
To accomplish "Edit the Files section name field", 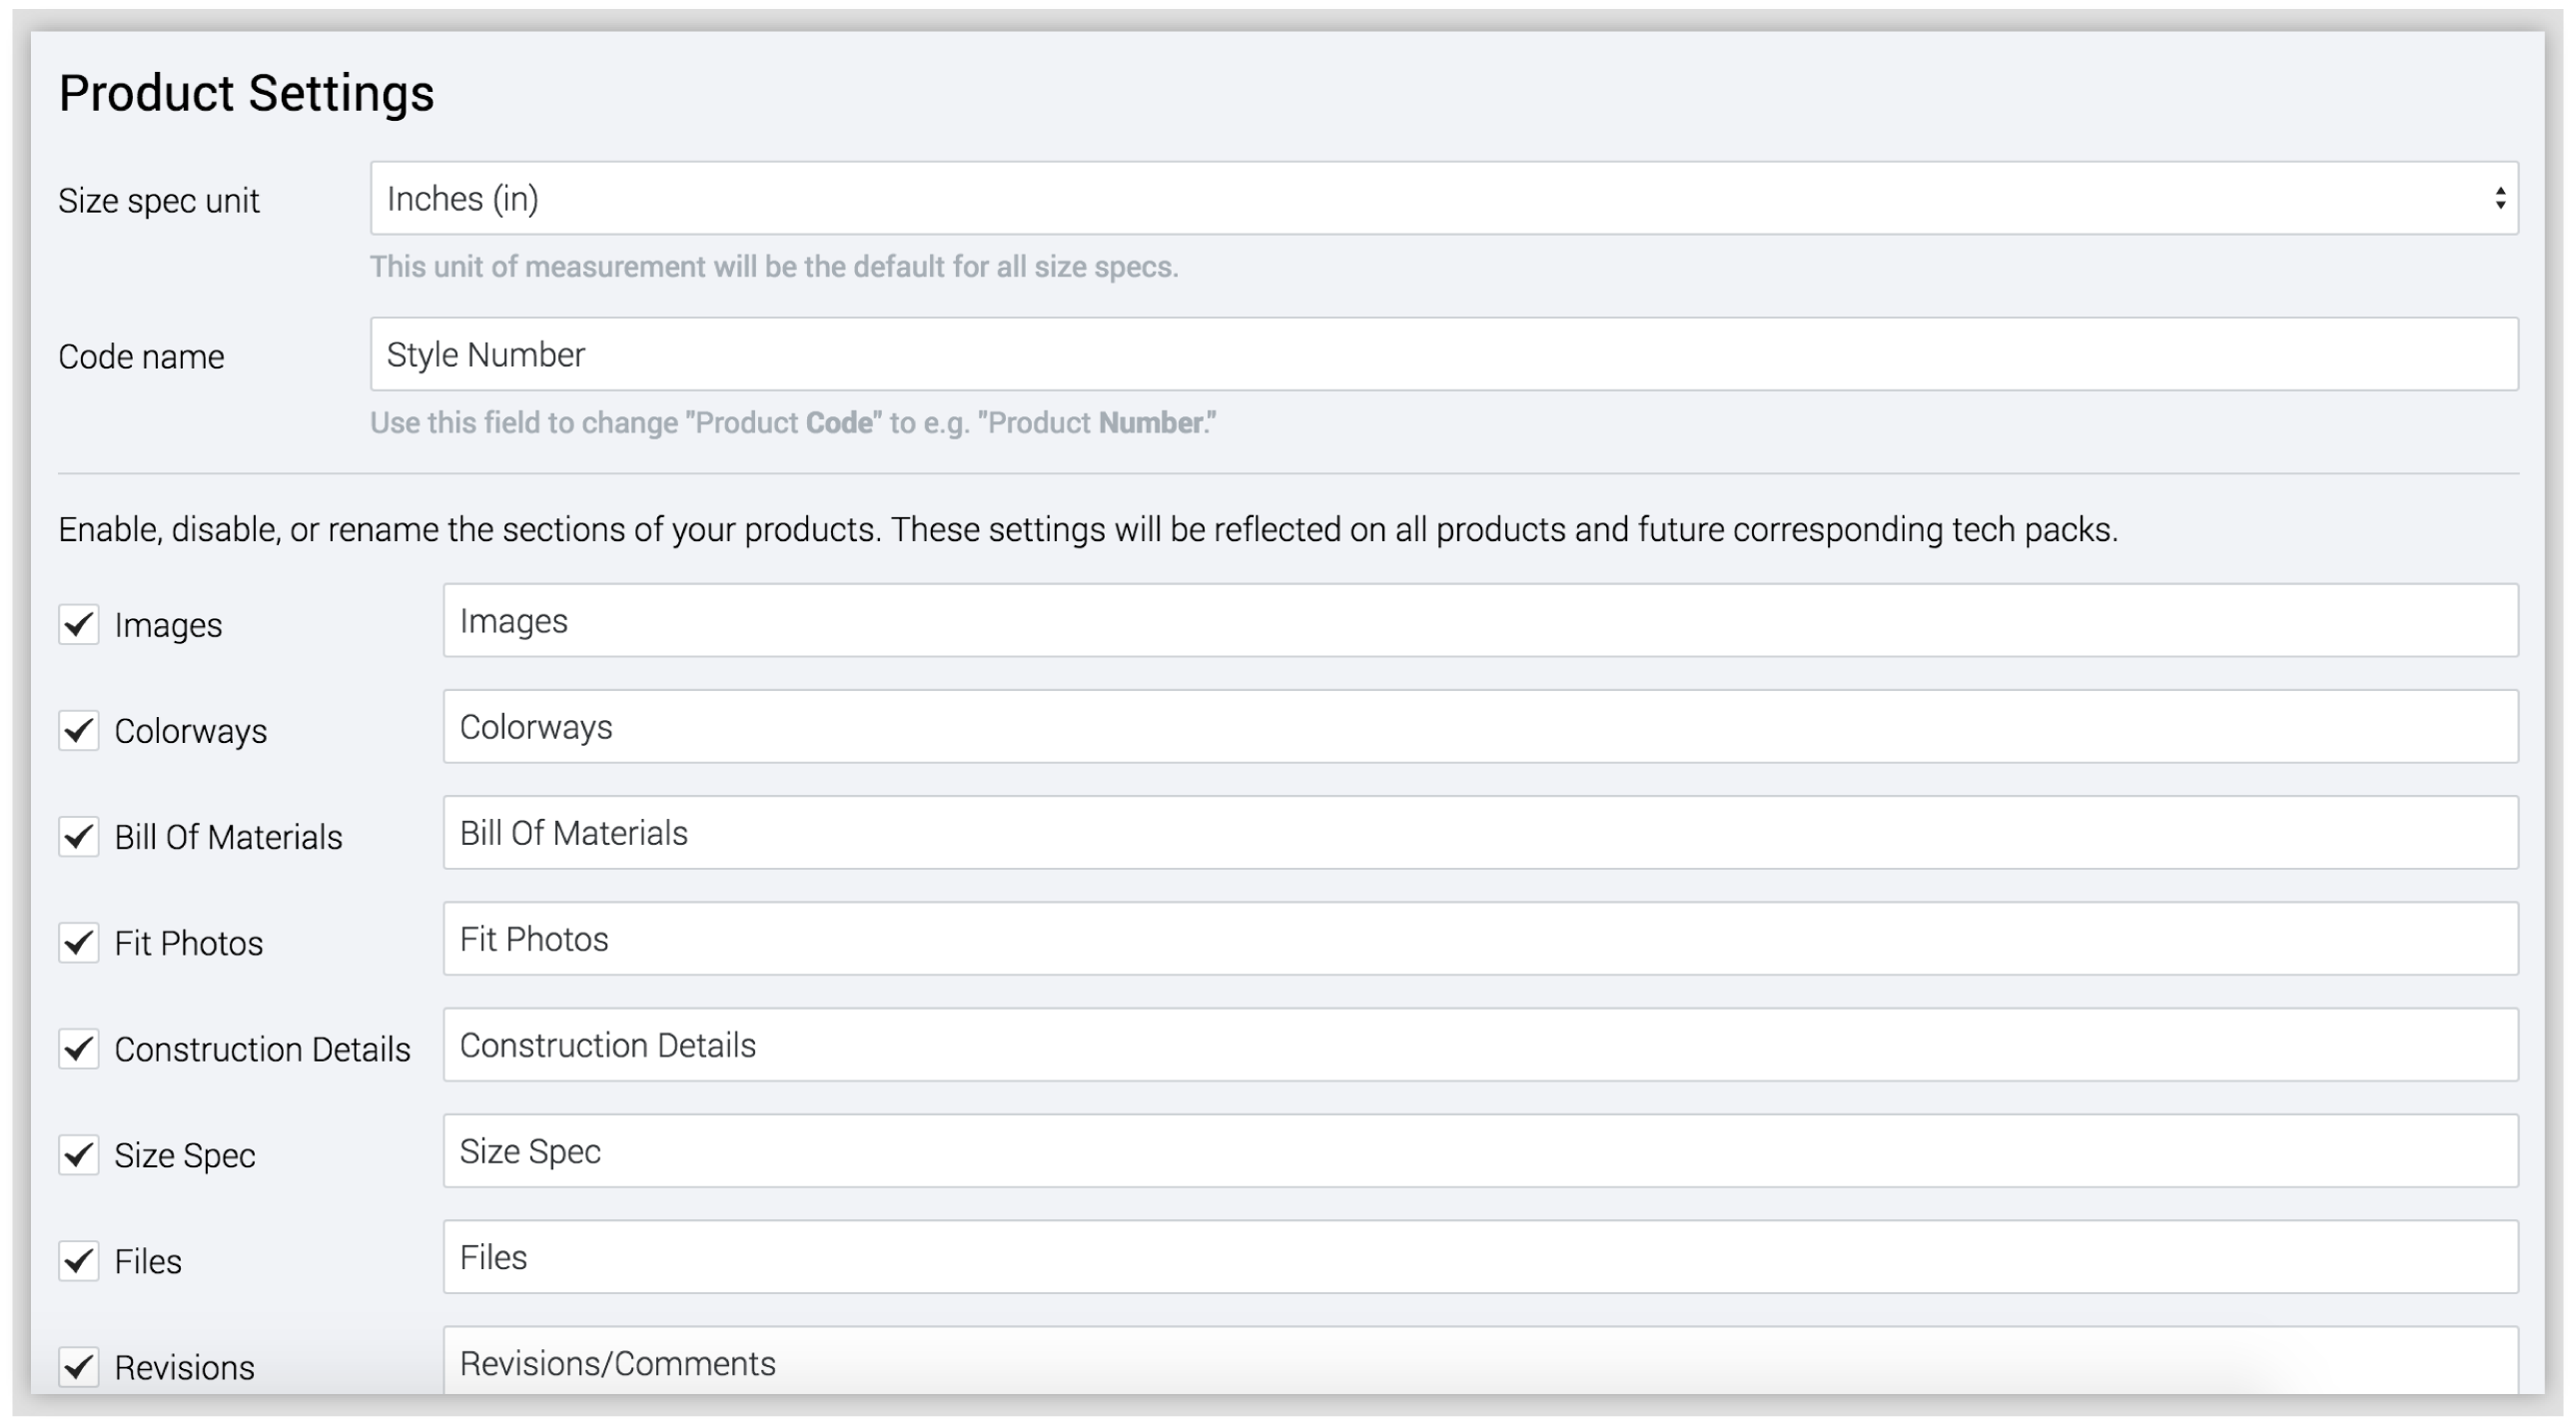I will coord(1480,1257).
